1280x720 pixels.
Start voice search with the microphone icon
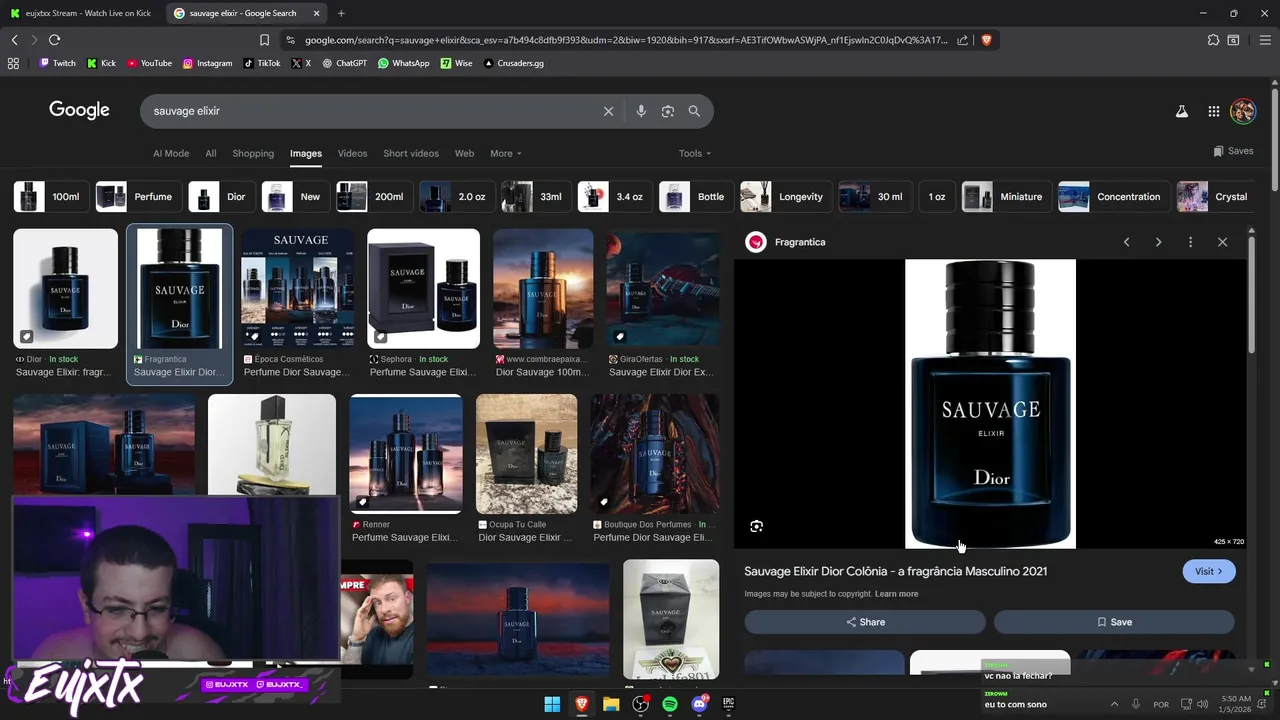(641, 111)
